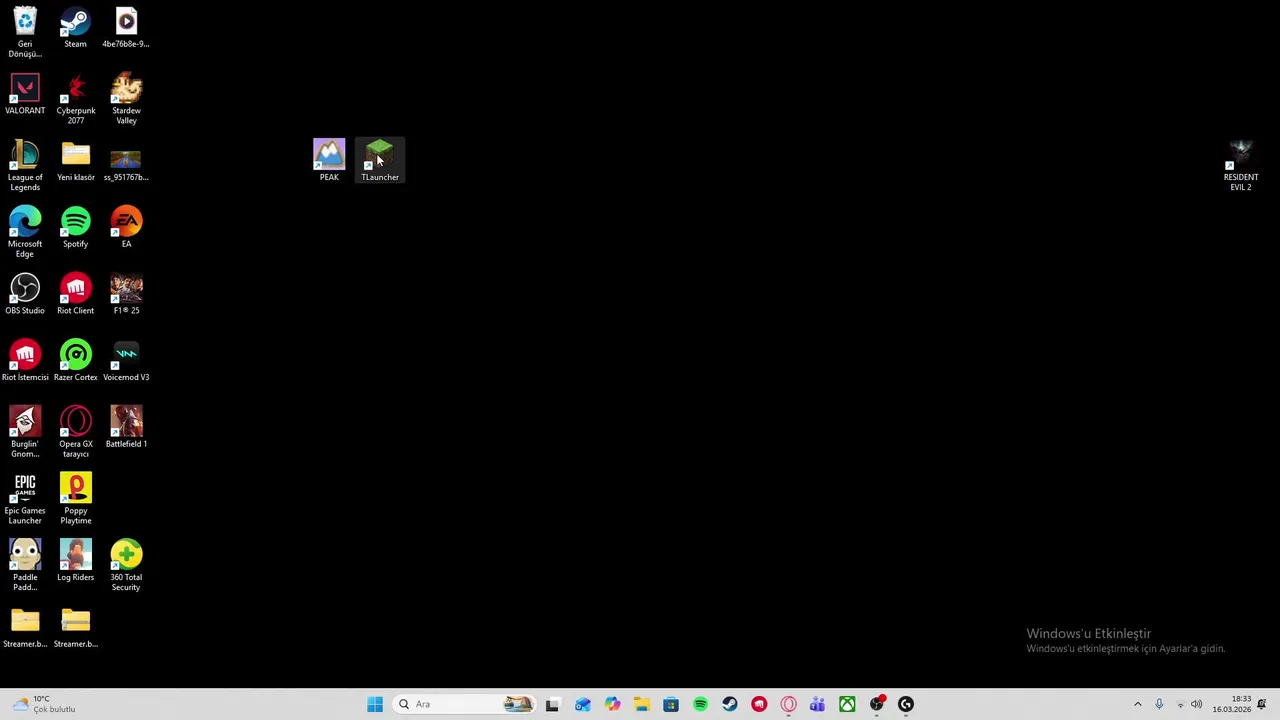This screenshot has width=1280, height=720.
Task: Select the Riot İstemcisi desktop icon
Action: [25, 361]
